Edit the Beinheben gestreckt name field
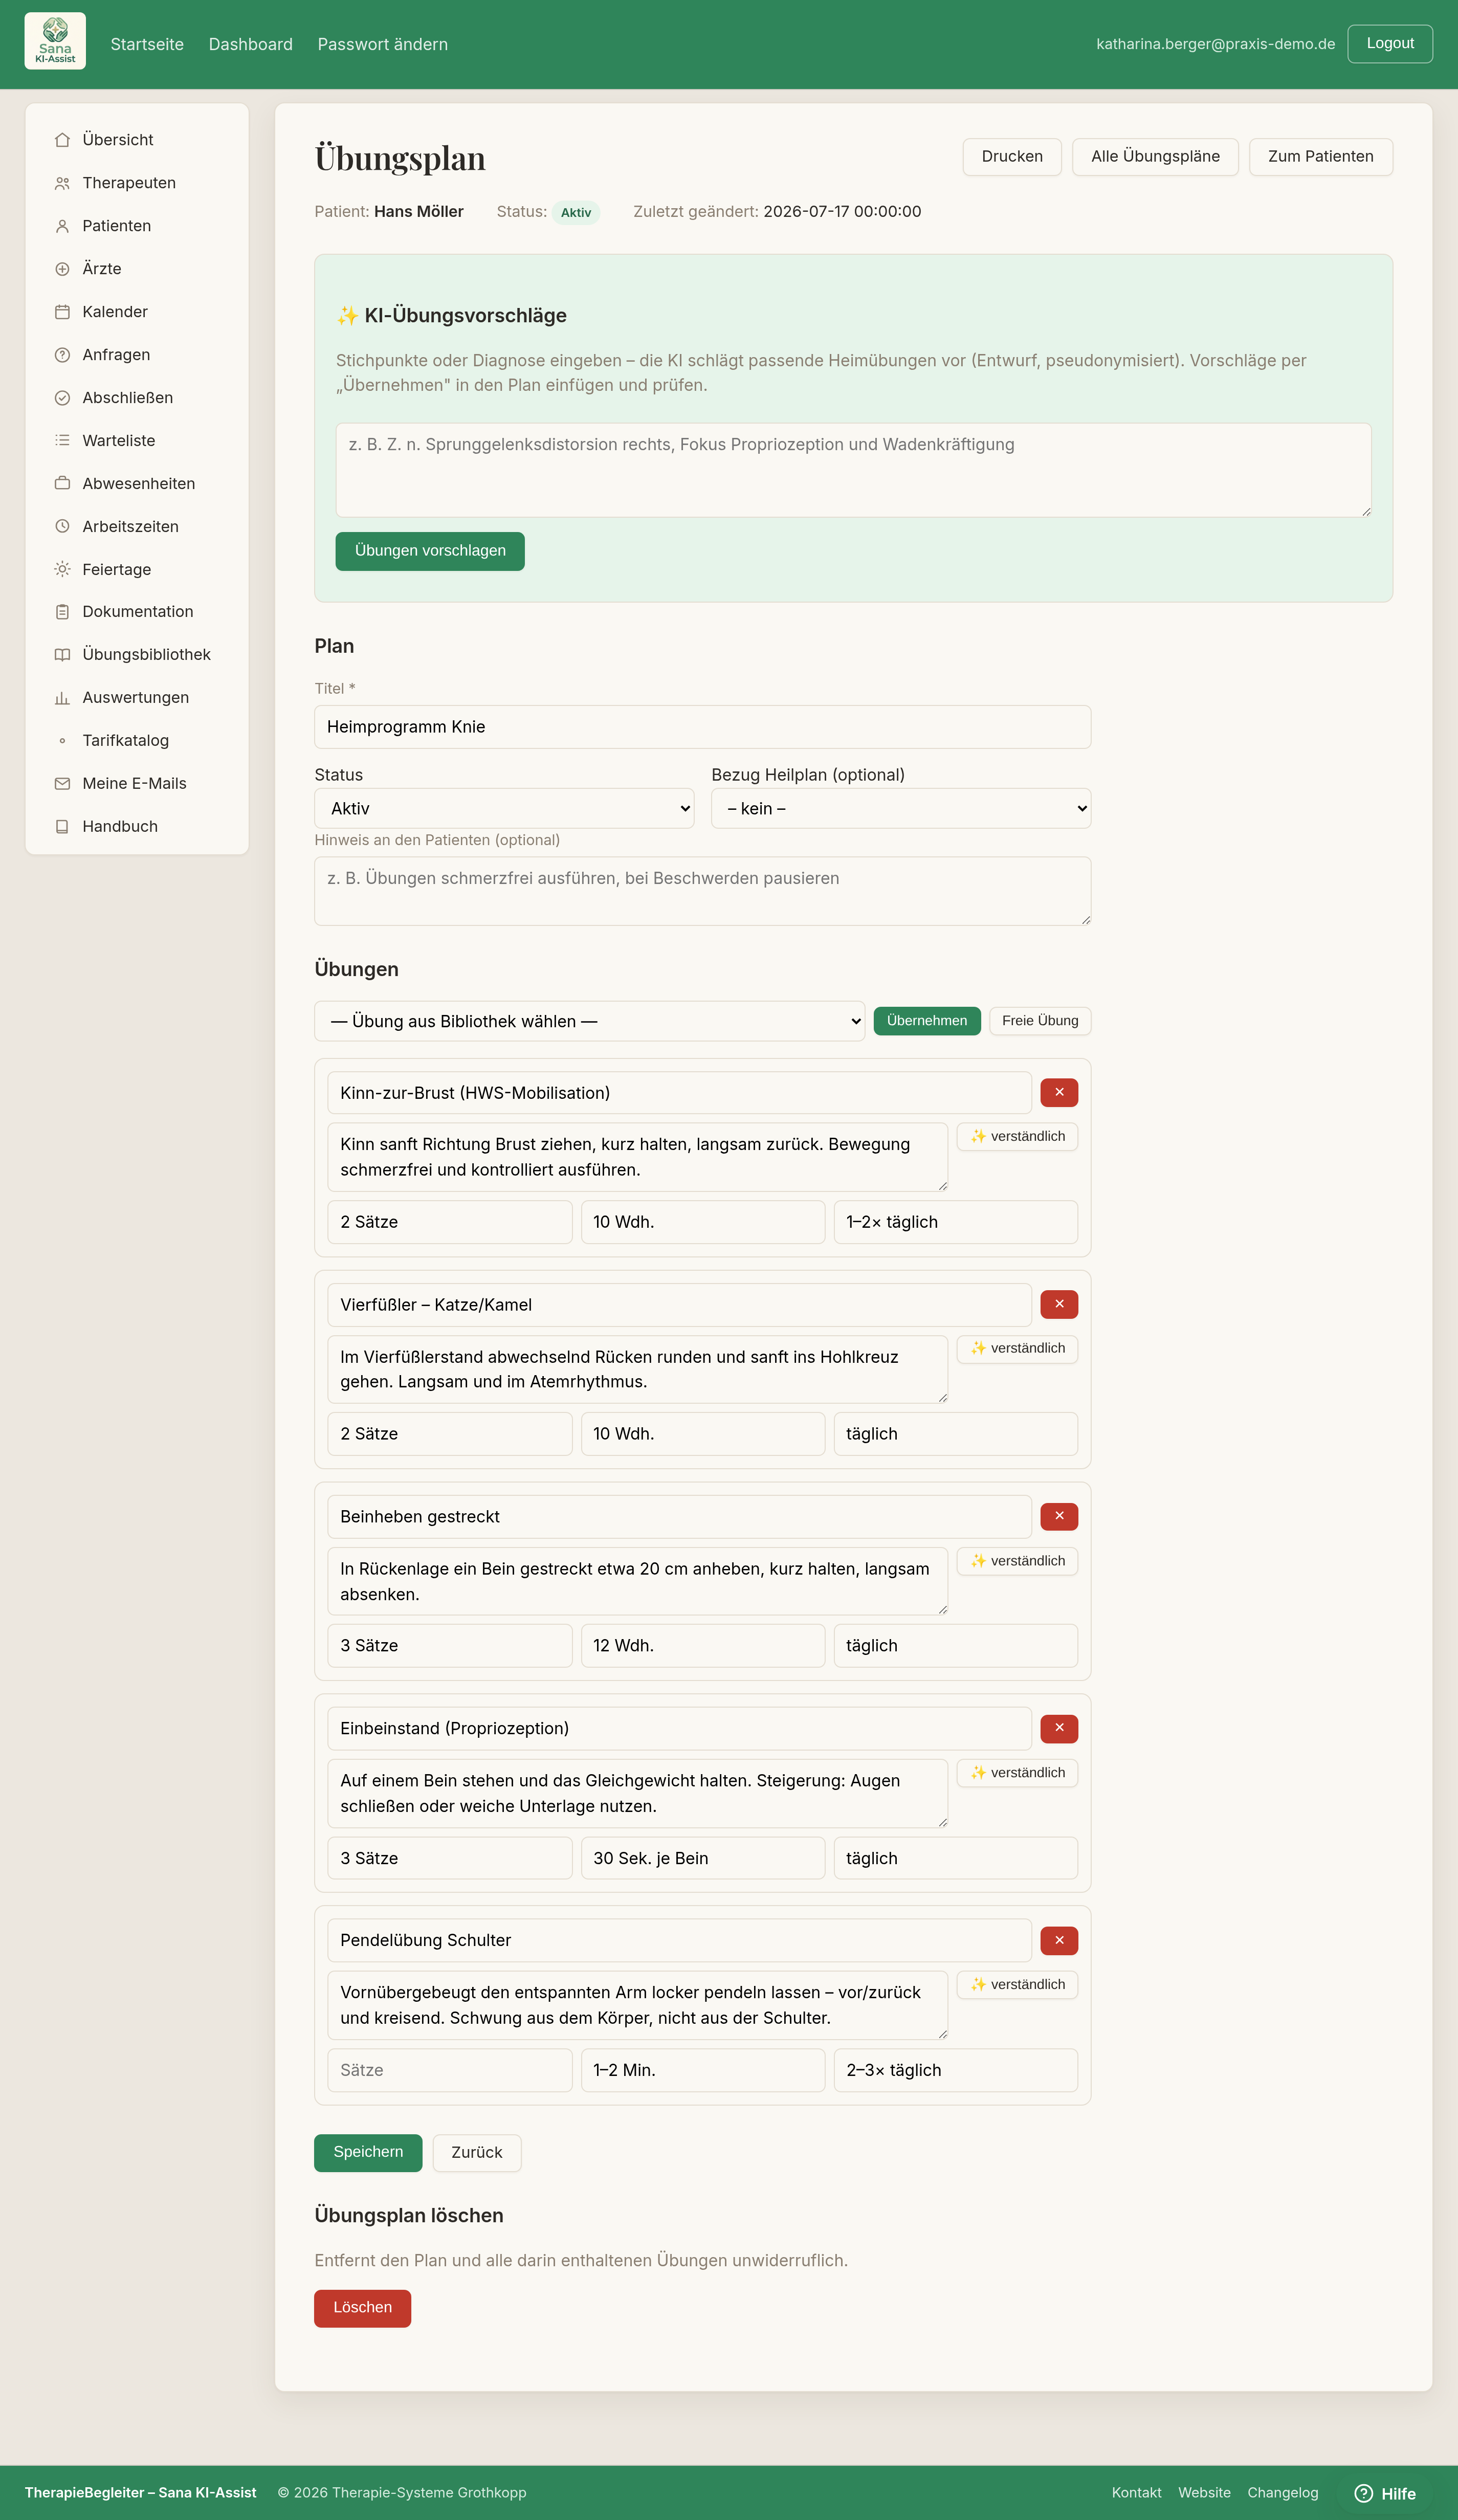The image size is (1458, 2520). (679, 1517)
